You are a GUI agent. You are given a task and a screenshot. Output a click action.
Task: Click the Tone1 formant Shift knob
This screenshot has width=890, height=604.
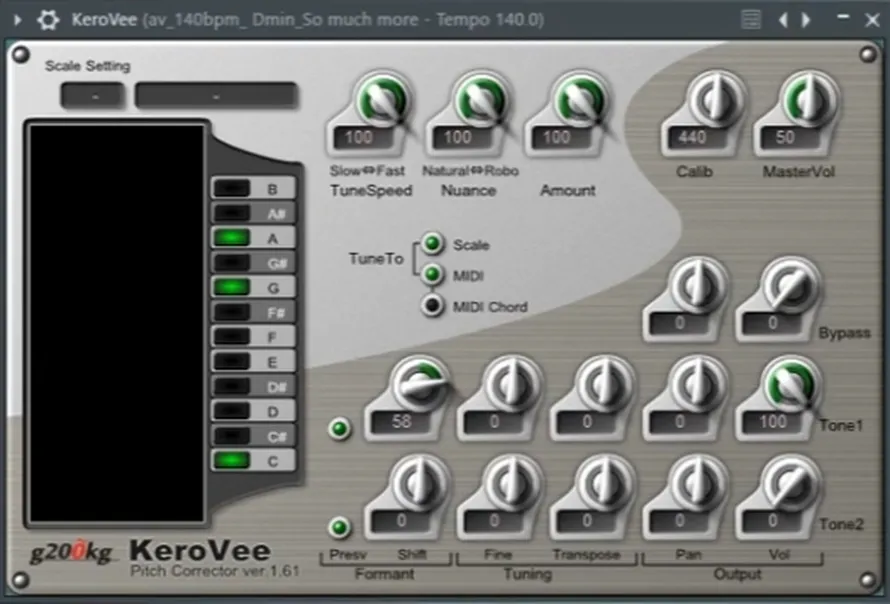419,385
